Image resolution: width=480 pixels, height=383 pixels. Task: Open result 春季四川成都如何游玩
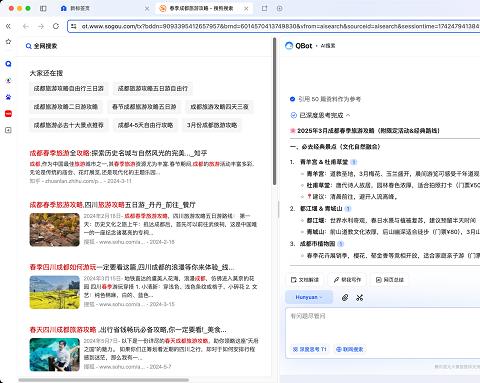pyautogui.click(x=132, y=267)
